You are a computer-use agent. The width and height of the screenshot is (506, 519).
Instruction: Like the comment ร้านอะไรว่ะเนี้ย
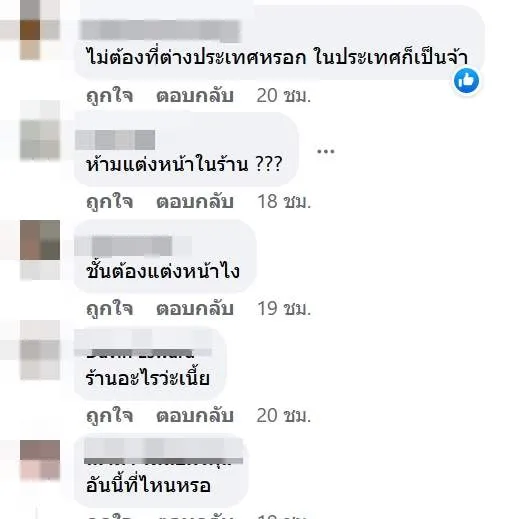point(110,416)
